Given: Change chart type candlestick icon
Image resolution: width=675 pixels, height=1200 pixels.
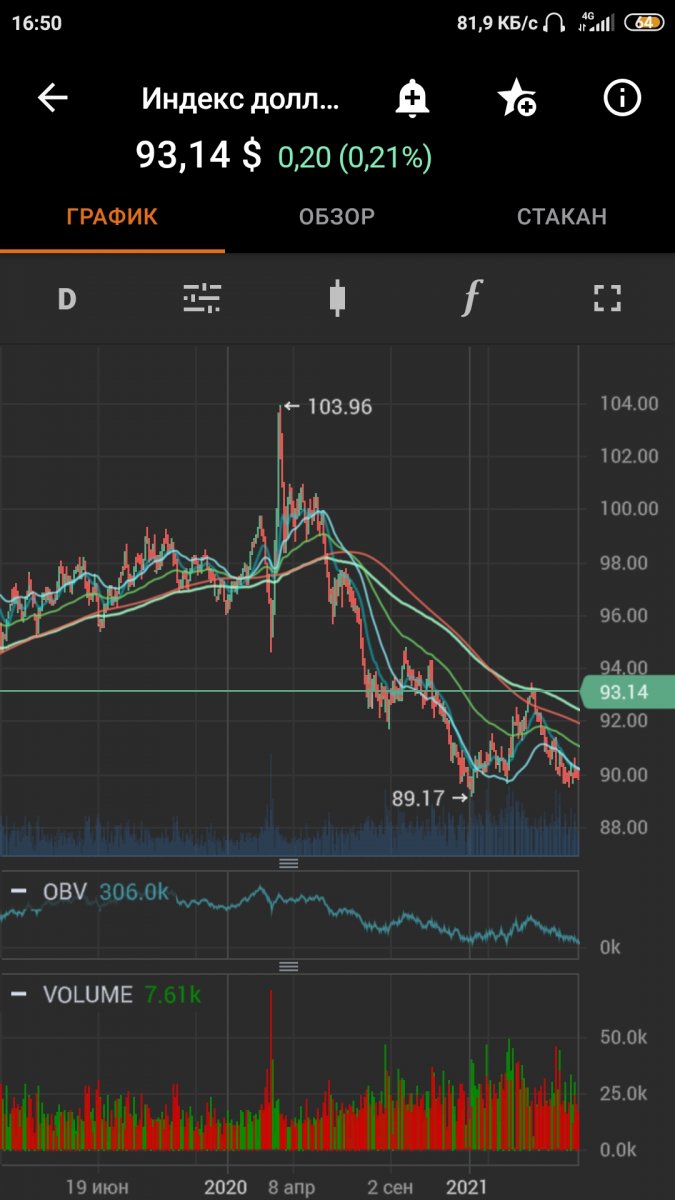Looking at the screenshot, I should pos(337,298).
